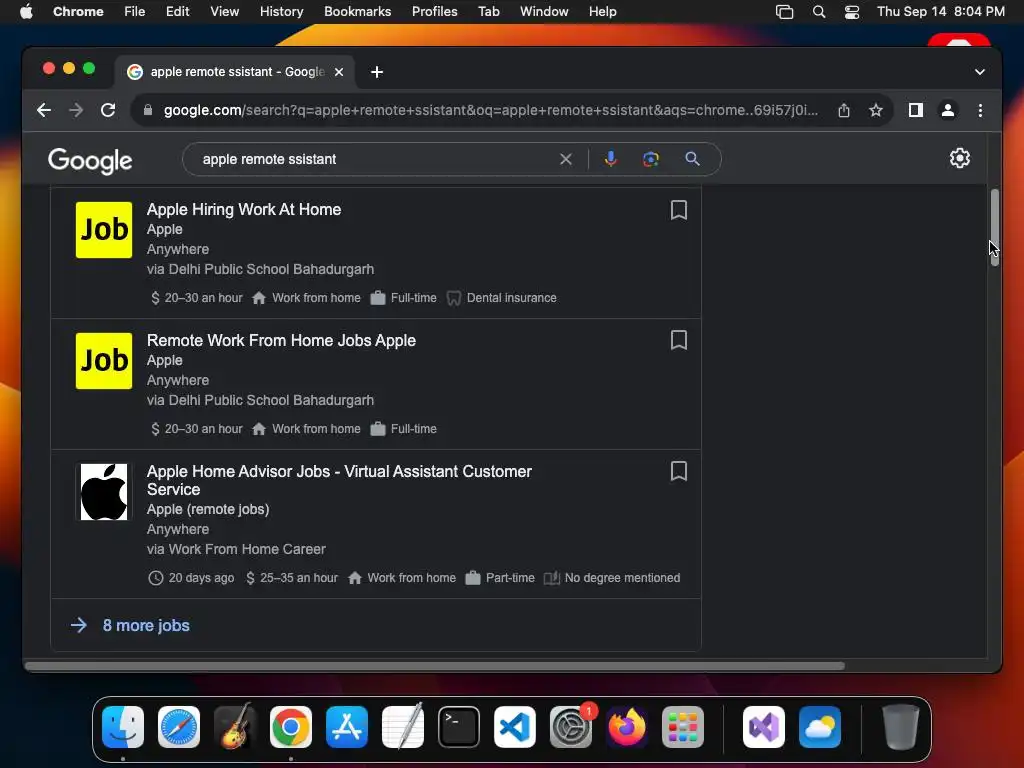The height and width of the screenshot is (768, 1024).
Task: Click Full-time tag on first job
Action: point(404,298)
